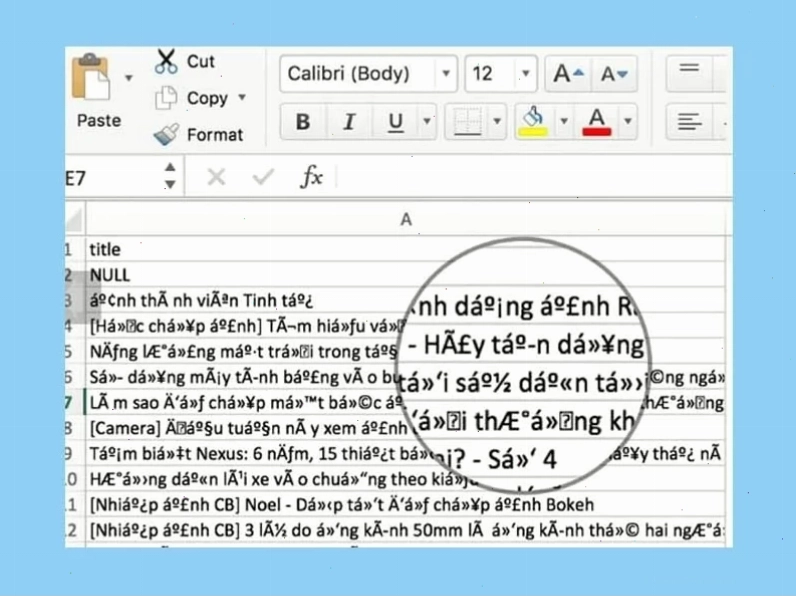
Task: Click the Cut scissors icon
Action: (x=166, y=62)
